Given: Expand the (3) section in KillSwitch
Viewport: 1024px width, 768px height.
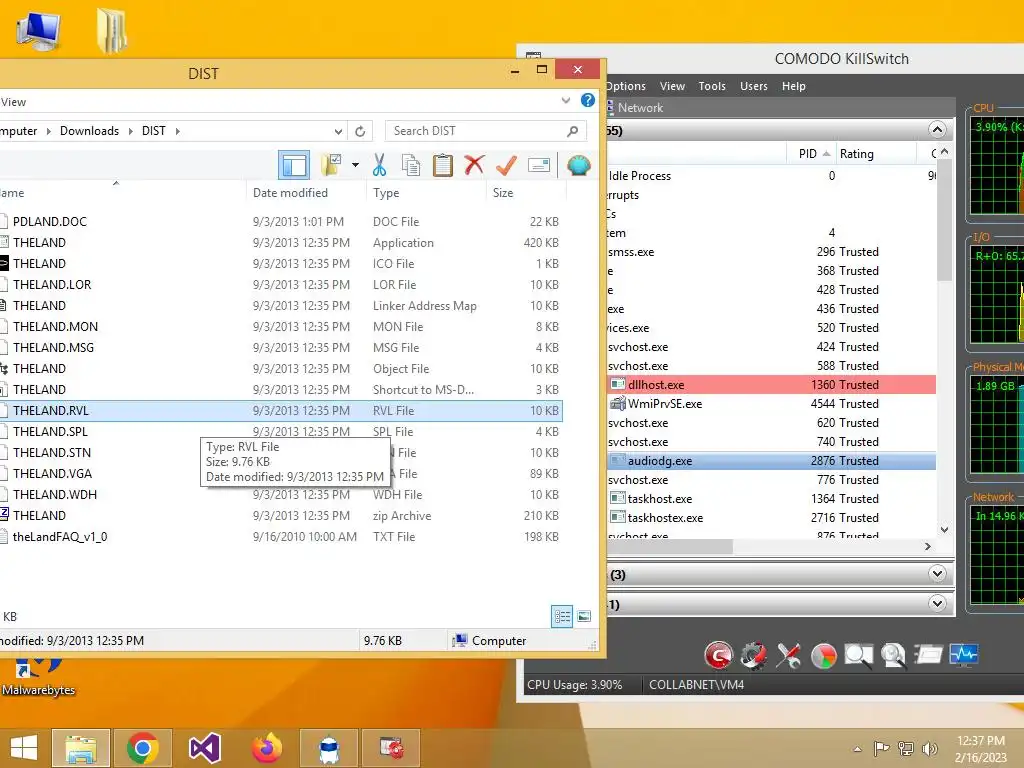Looking at the screenshot, I should (937, 574).
